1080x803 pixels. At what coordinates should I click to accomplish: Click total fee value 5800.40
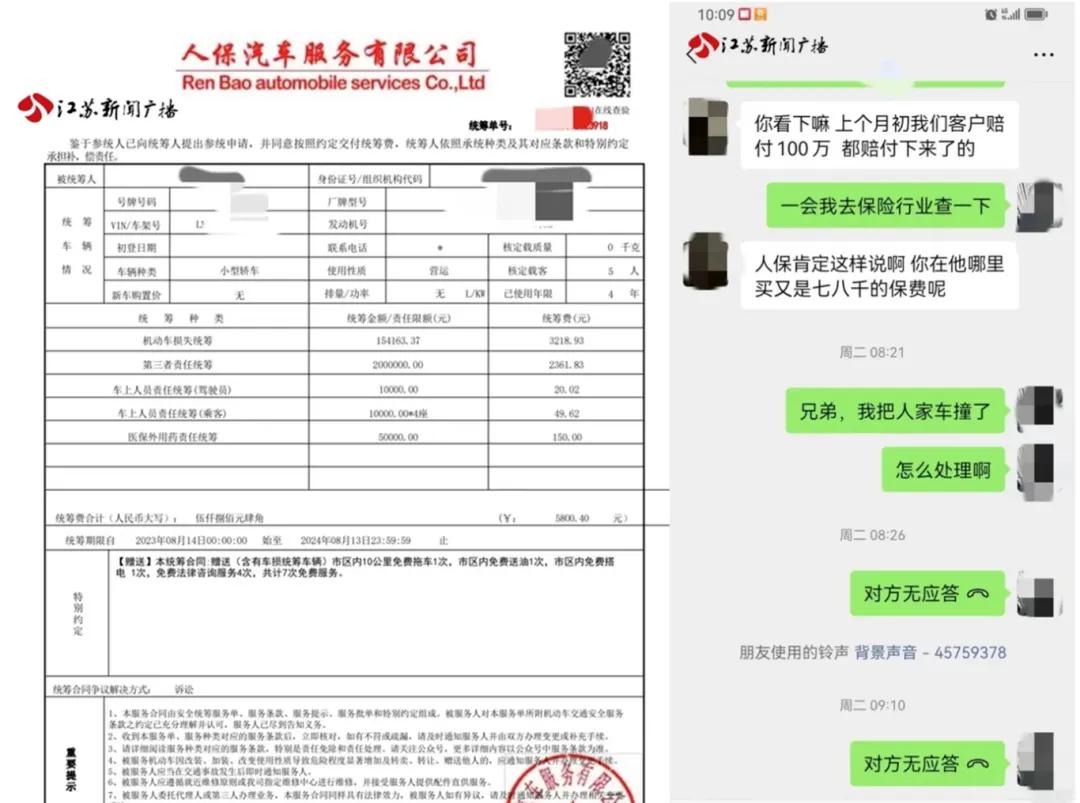point(572,518)
